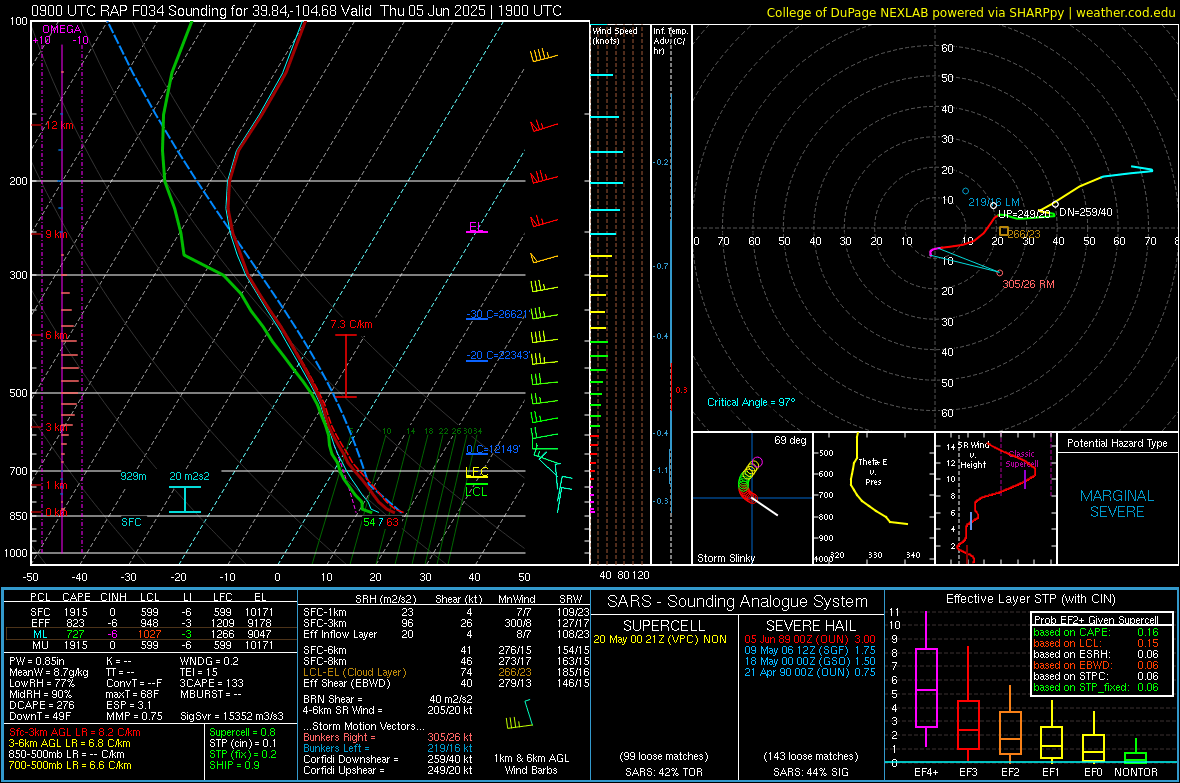Click the College of DuPage NEXLAB credit

tap(970, 12)
